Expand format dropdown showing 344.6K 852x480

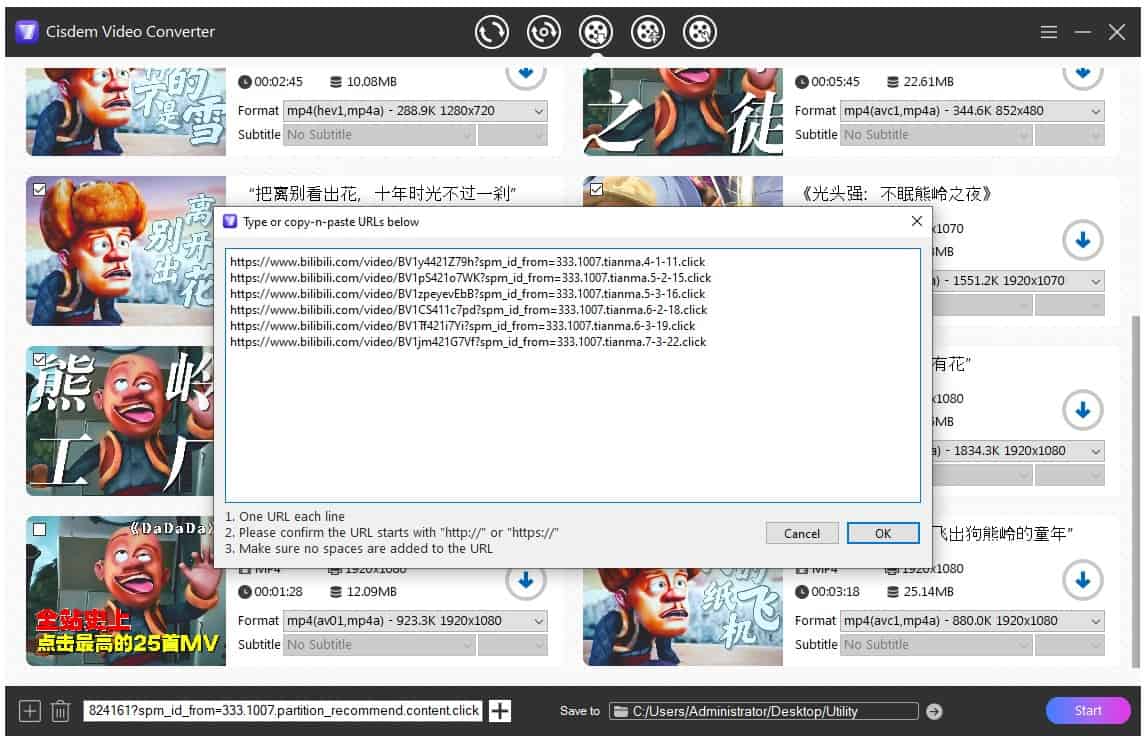(x=972, y=110)
